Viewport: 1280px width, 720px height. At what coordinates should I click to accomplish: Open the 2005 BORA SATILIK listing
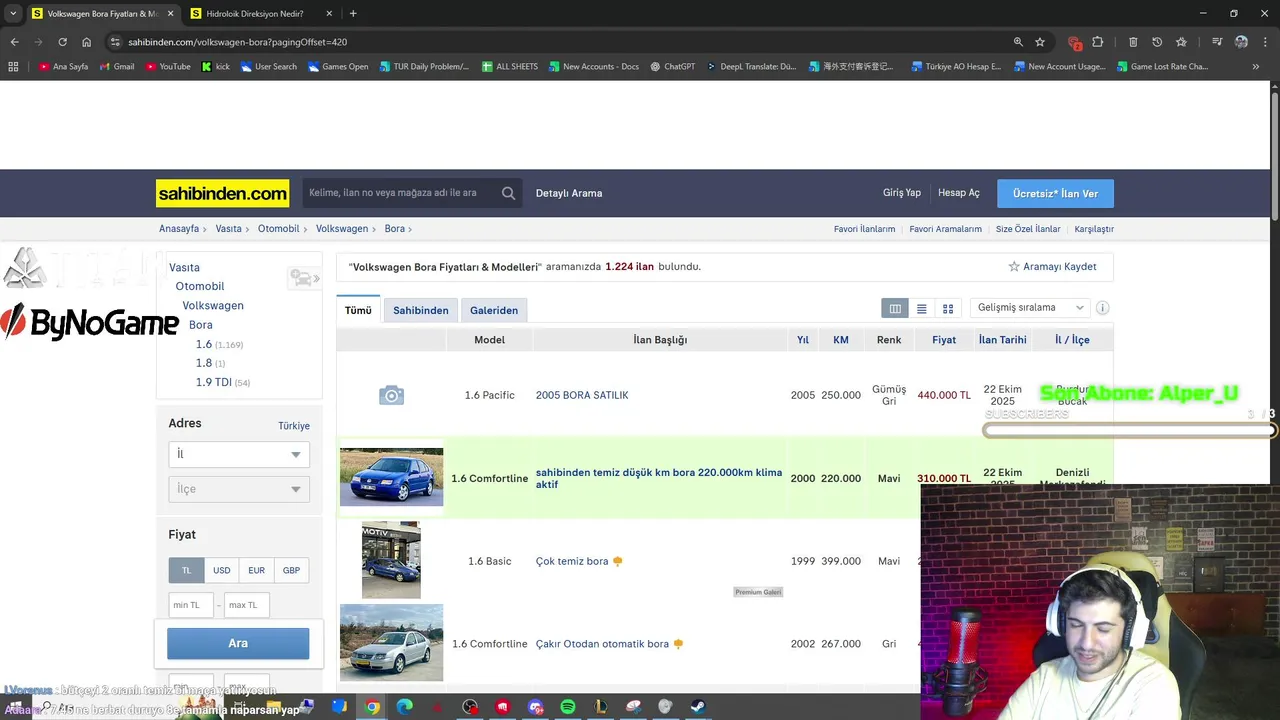582,395
